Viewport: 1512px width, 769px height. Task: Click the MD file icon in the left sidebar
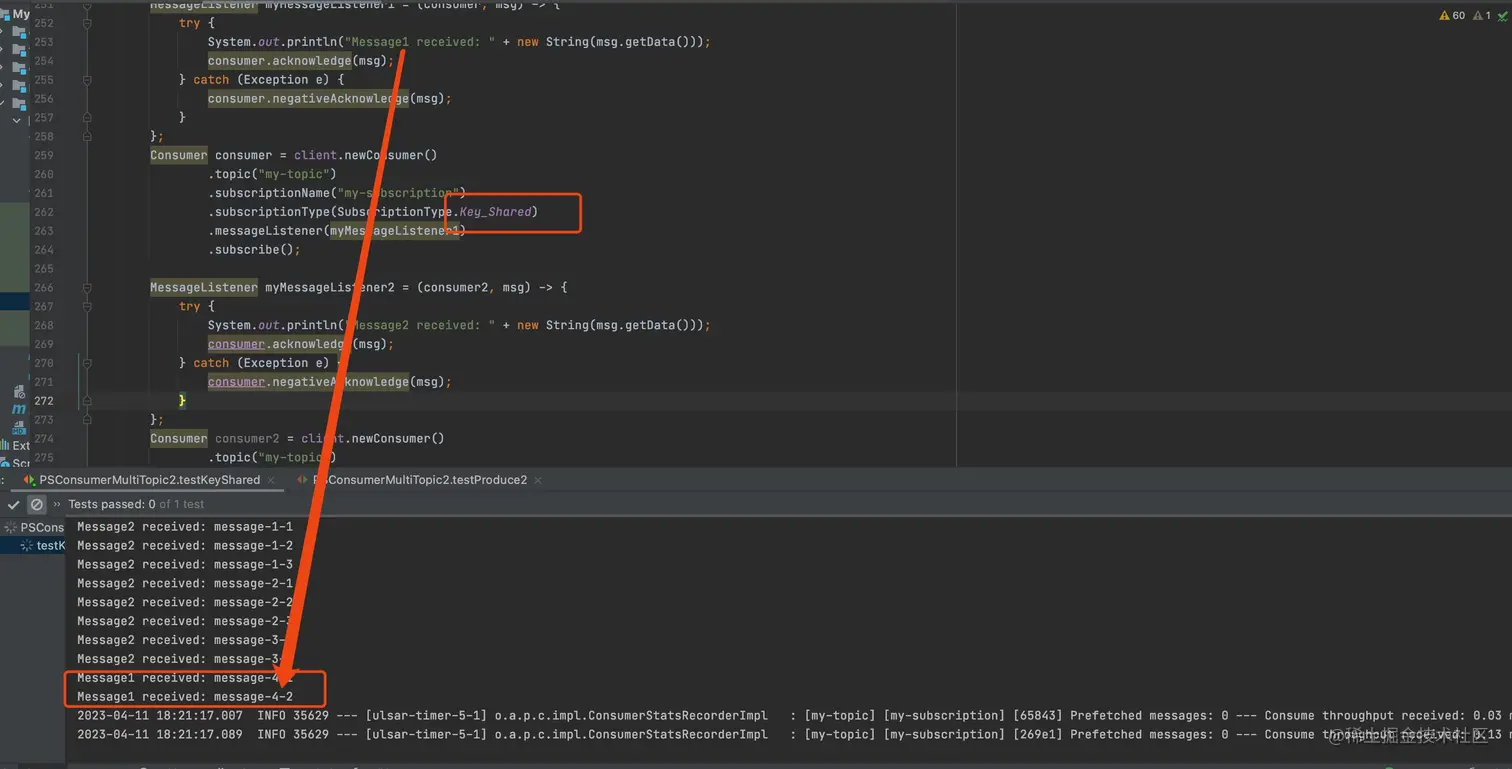pos(19,427)
